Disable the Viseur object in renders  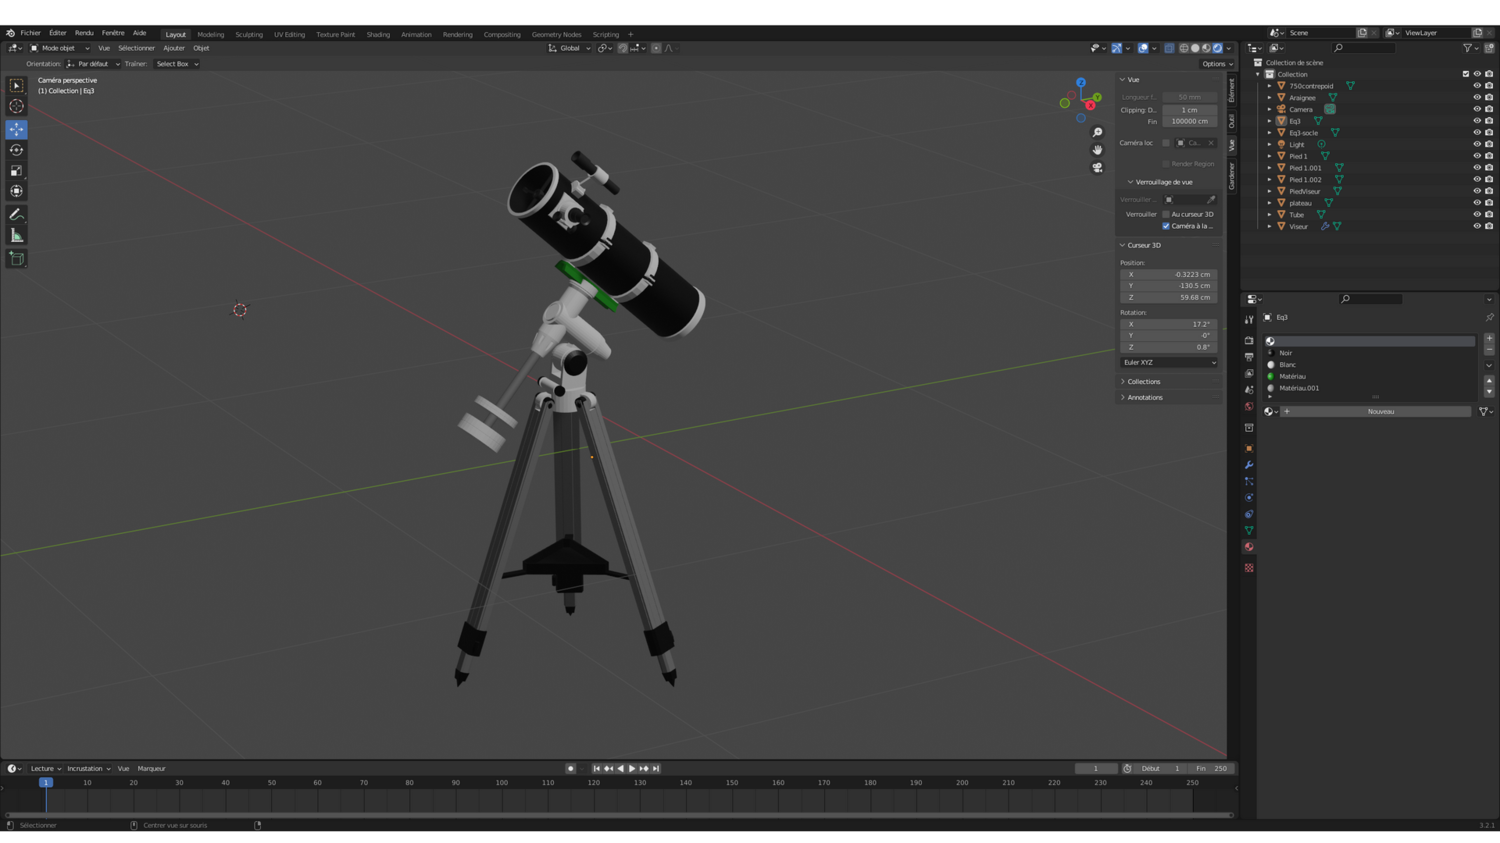click(x=1489, y=227)
